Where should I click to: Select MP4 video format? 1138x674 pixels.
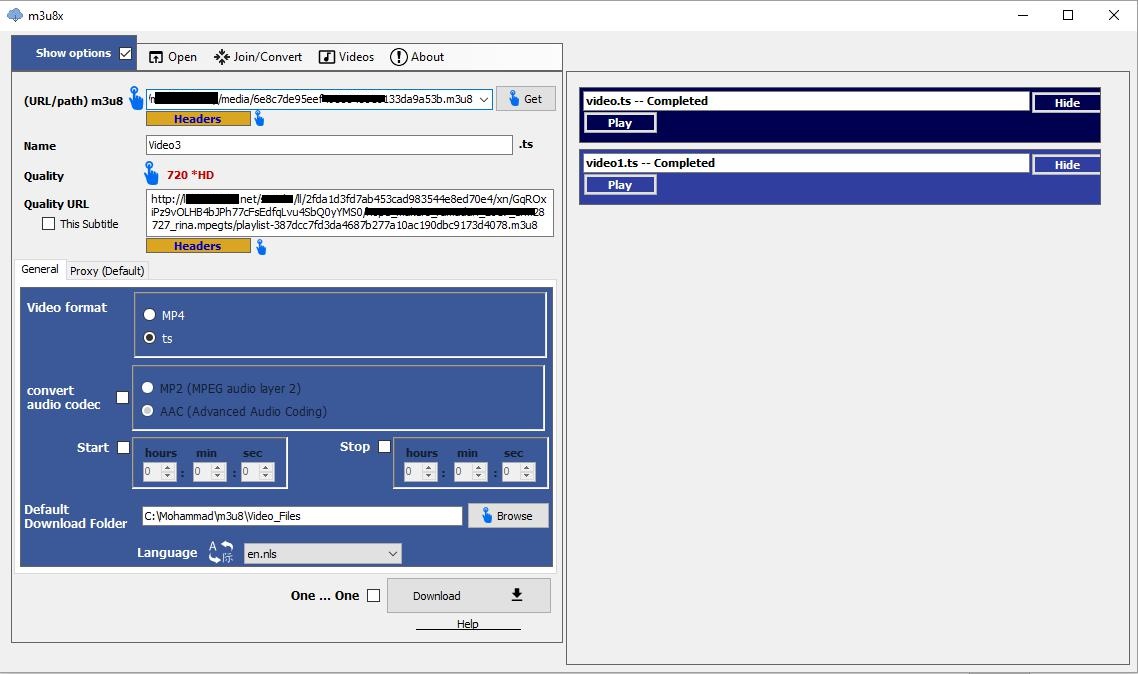[x=150, y=315]
